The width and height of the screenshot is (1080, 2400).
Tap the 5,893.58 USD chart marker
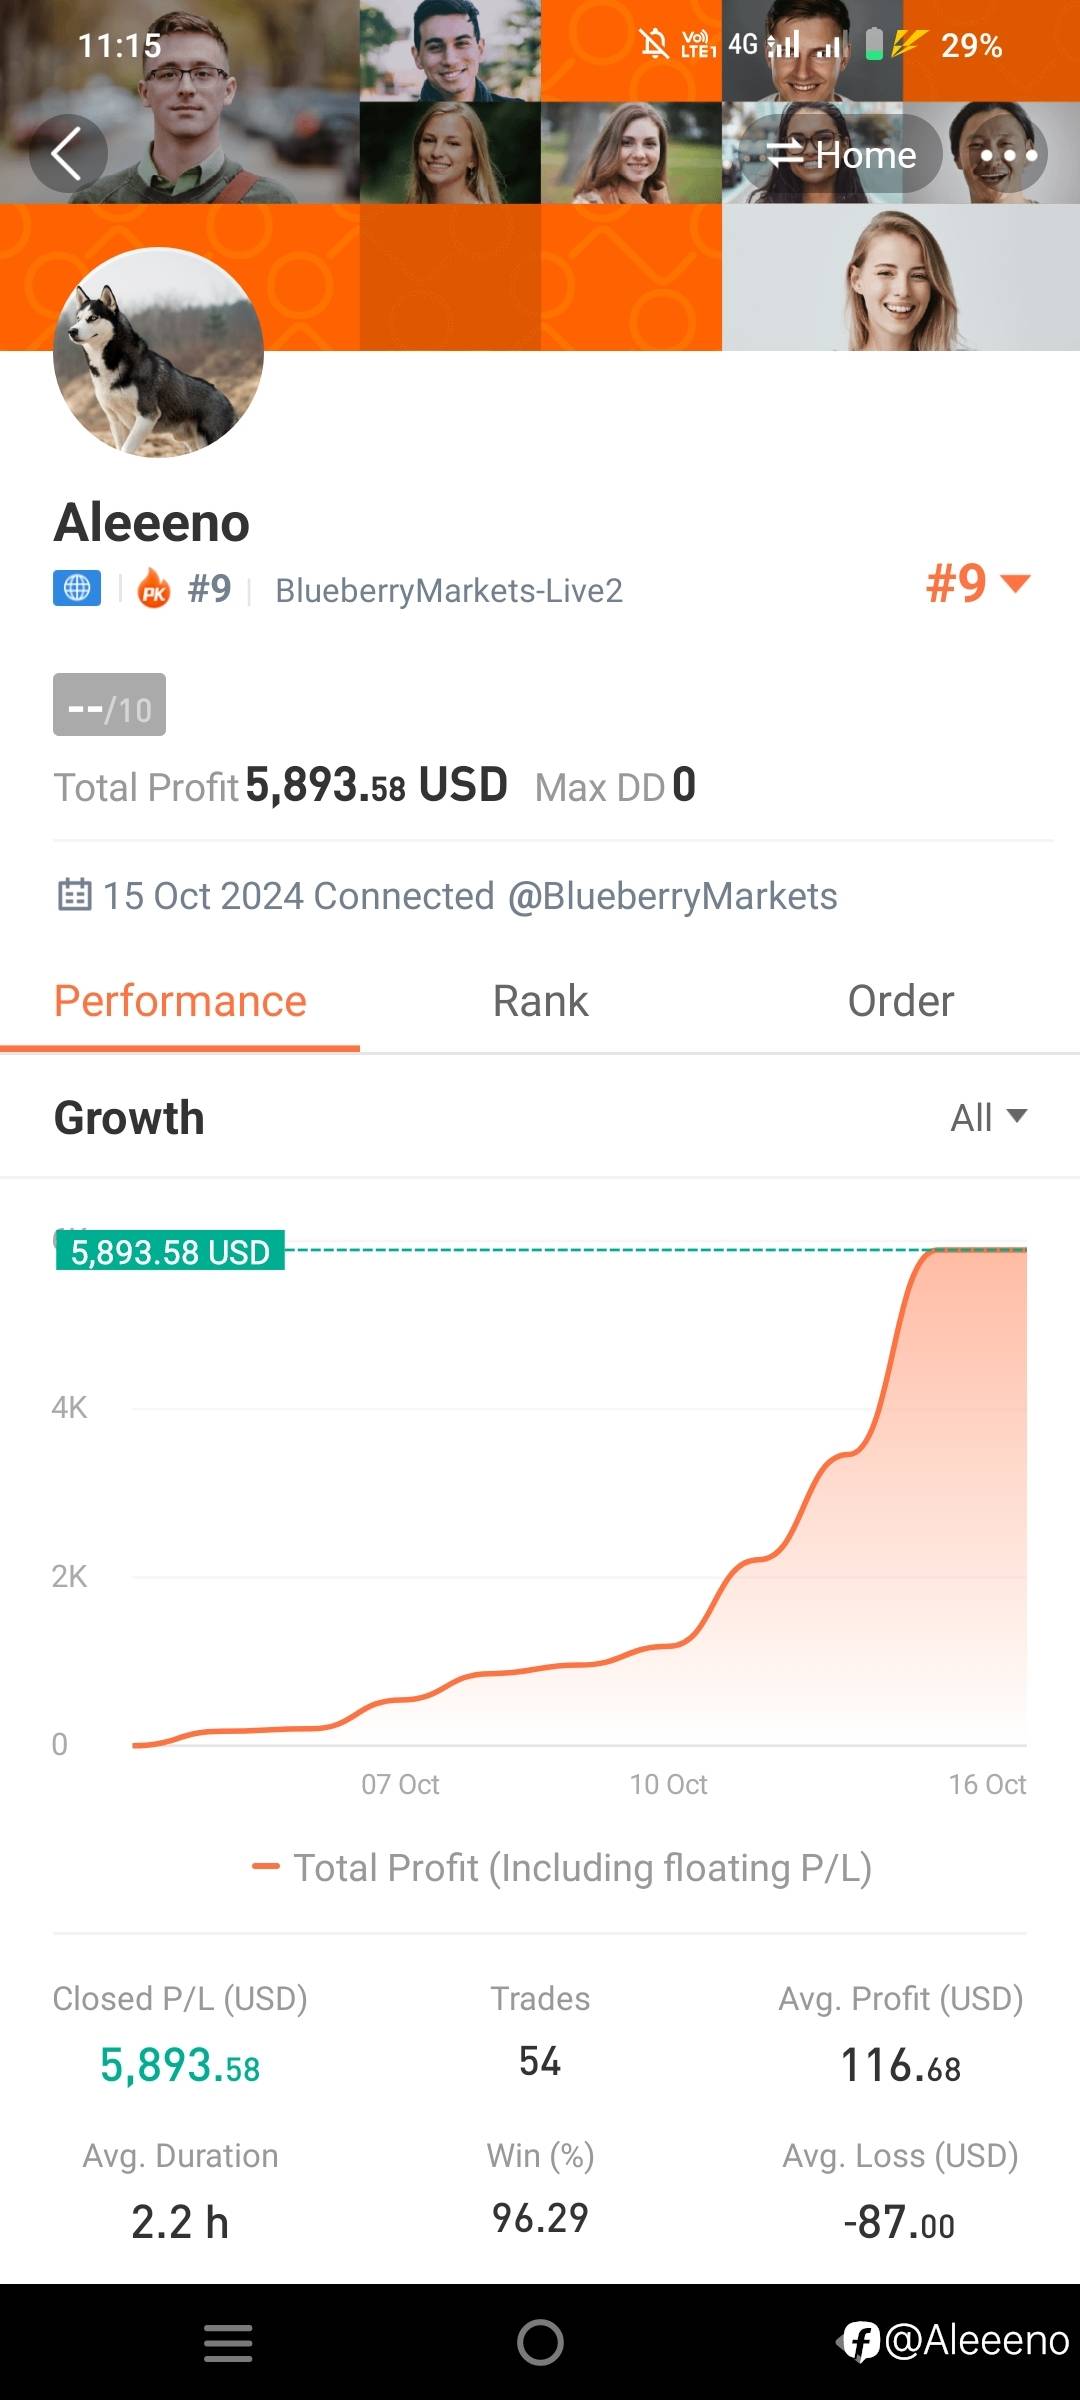pyautogui.click(x=170, y=1251)
